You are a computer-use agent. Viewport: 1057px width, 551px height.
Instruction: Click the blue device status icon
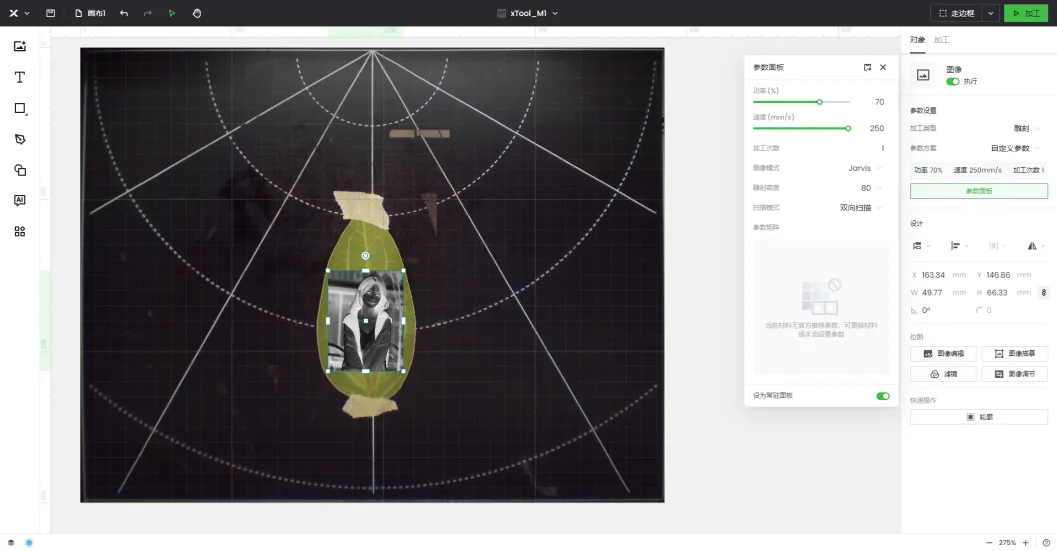[x=29, y=542]
